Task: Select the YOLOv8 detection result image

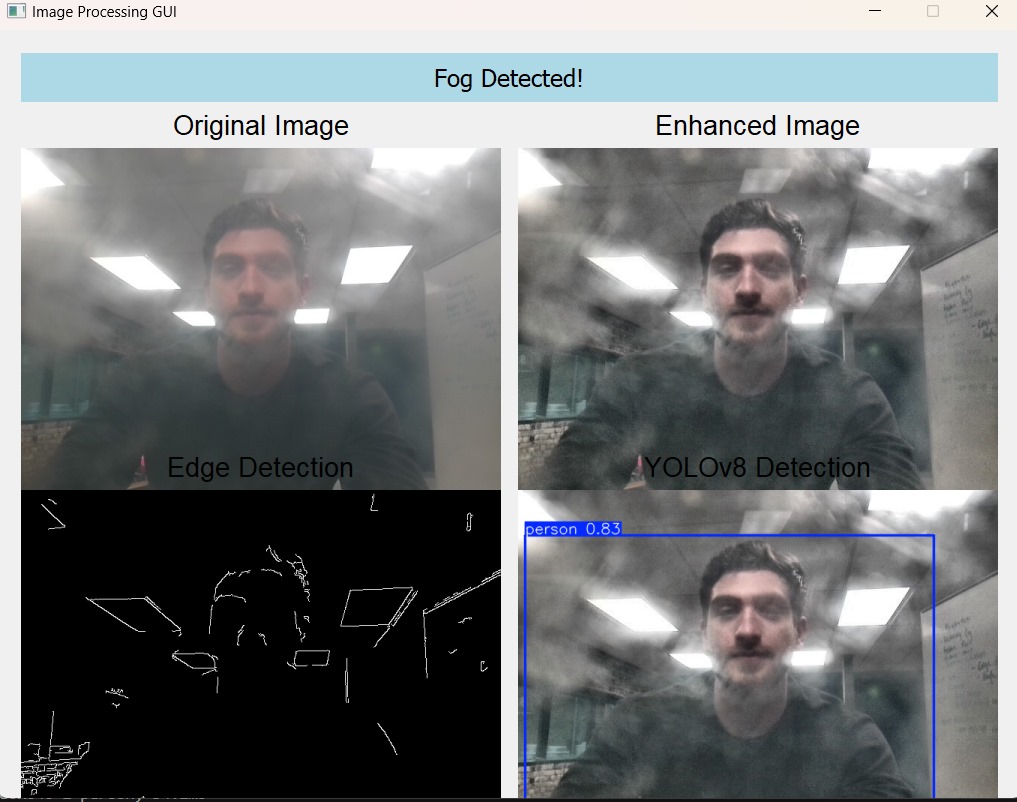Action: [x=758, y=644]
